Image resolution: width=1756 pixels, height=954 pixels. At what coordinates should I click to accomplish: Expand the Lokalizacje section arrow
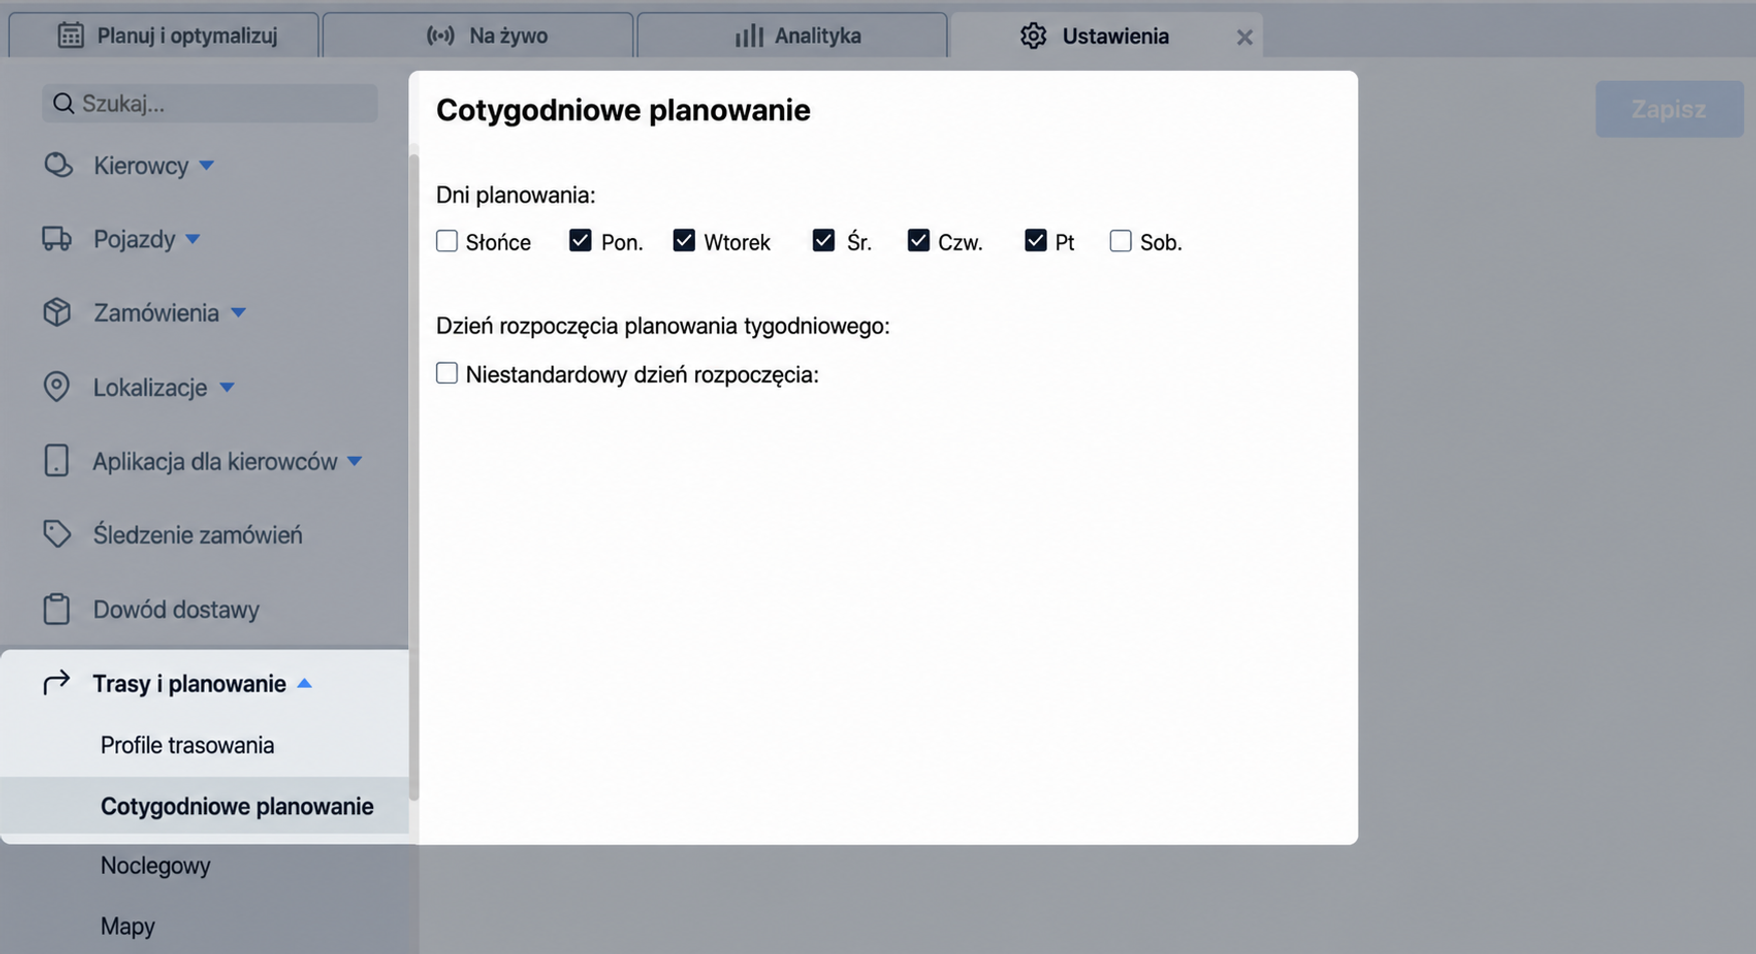coord(227,387)
